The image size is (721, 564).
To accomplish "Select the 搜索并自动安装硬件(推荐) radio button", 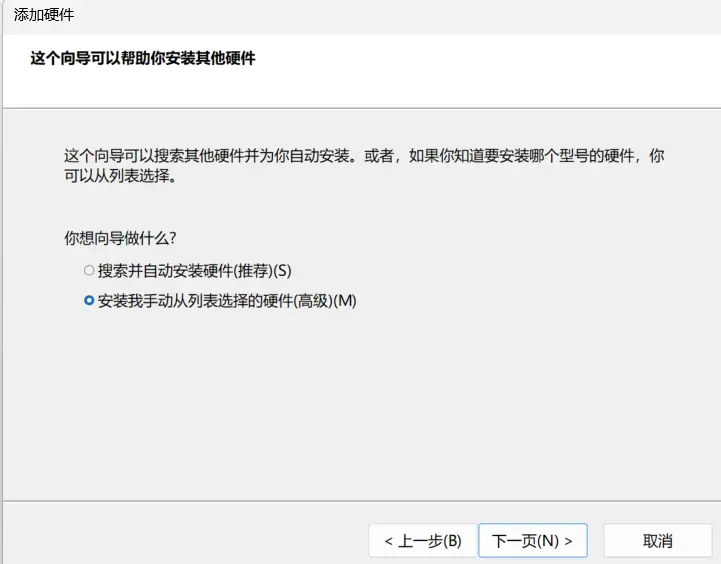I will click(x=89, y=271).
